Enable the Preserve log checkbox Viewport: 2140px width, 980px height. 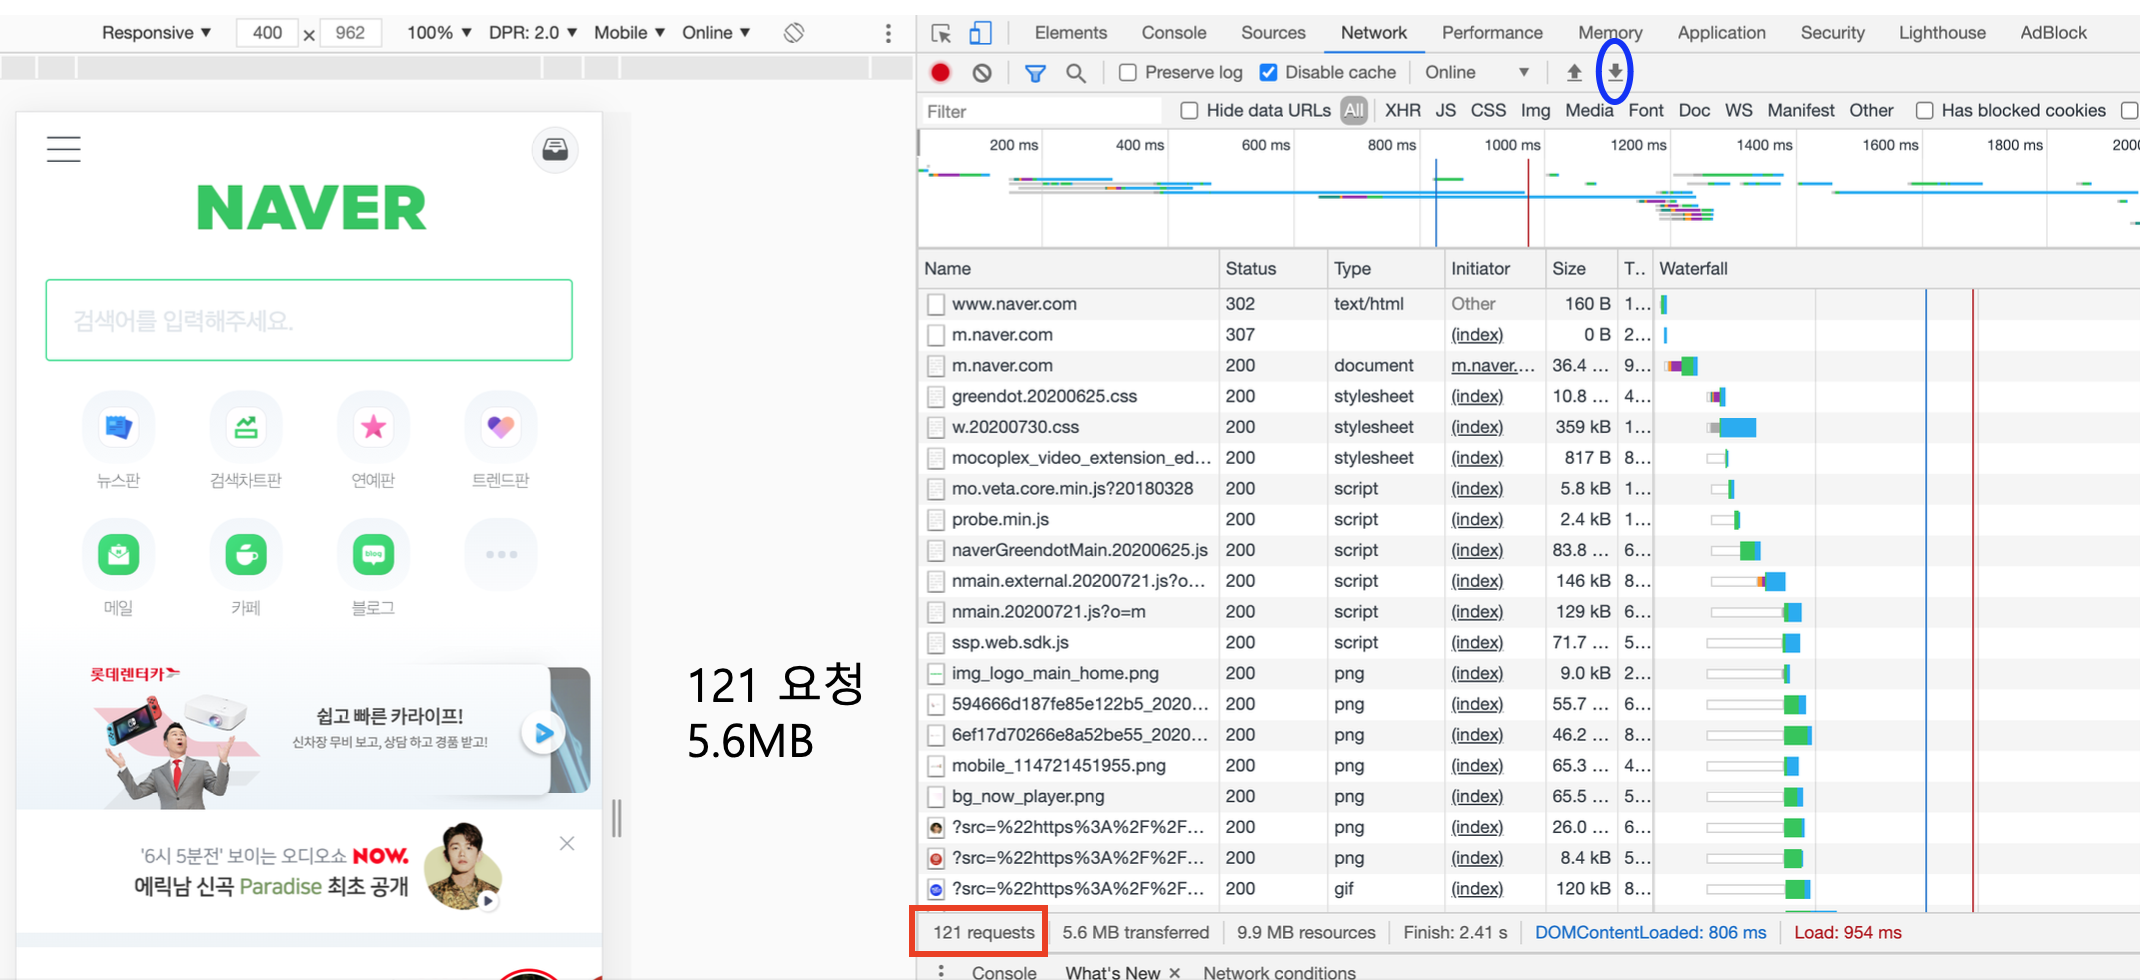(x=1128, y=72)
